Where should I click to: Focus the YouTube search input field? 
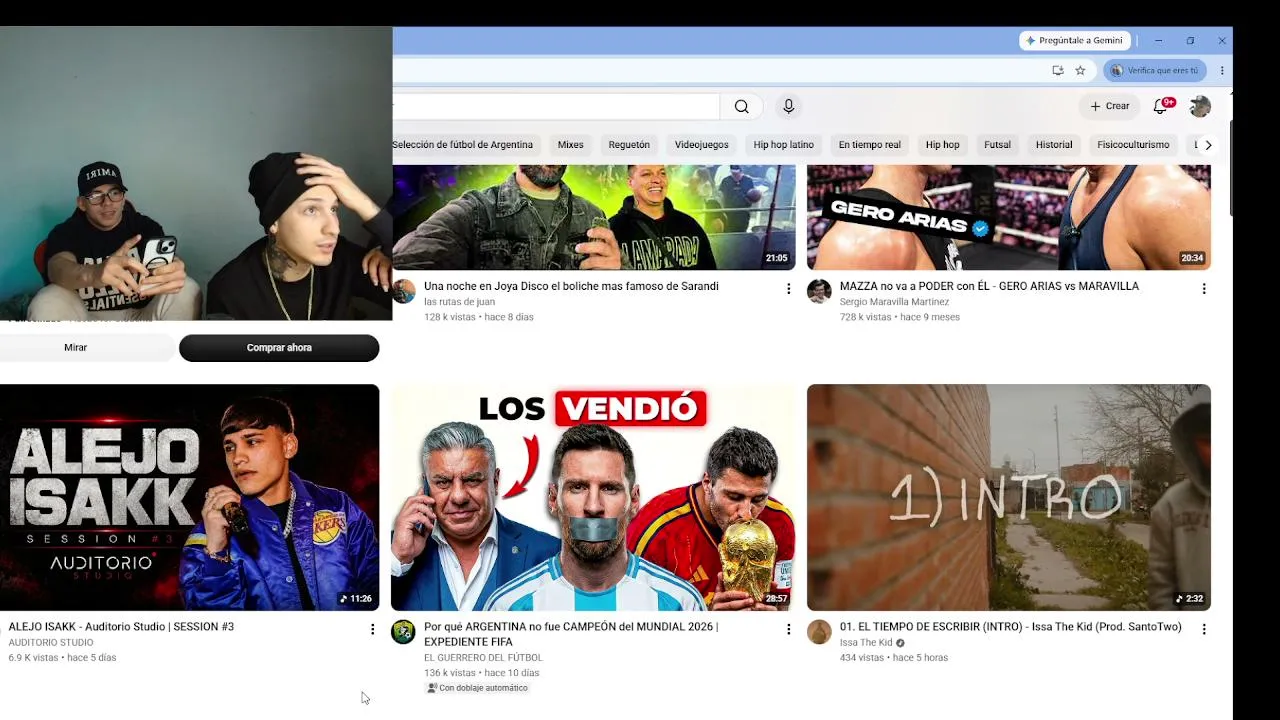pos(556,107)
